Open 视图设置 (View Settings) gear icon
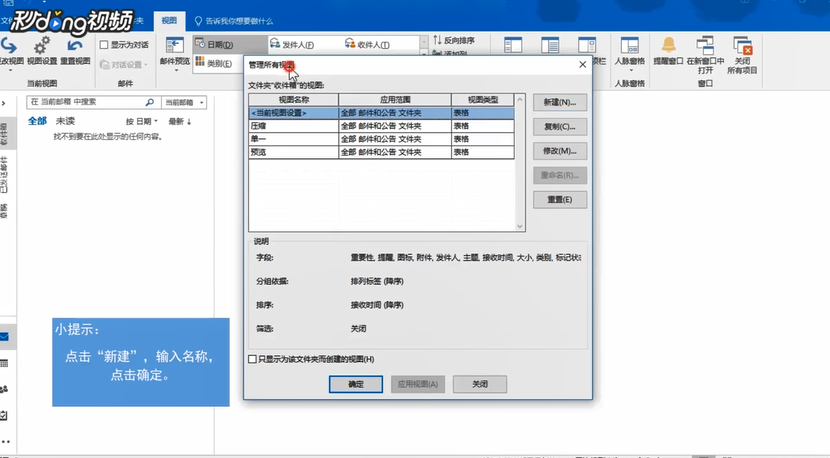 42,51
